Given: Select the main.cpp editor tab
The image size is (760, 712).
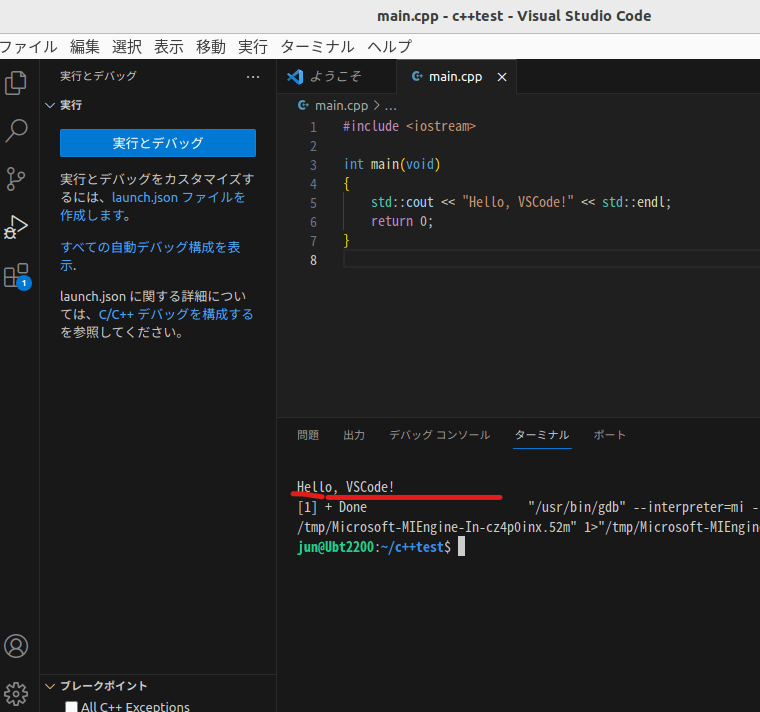Looking at the screenshot, I should pos(456,77).
